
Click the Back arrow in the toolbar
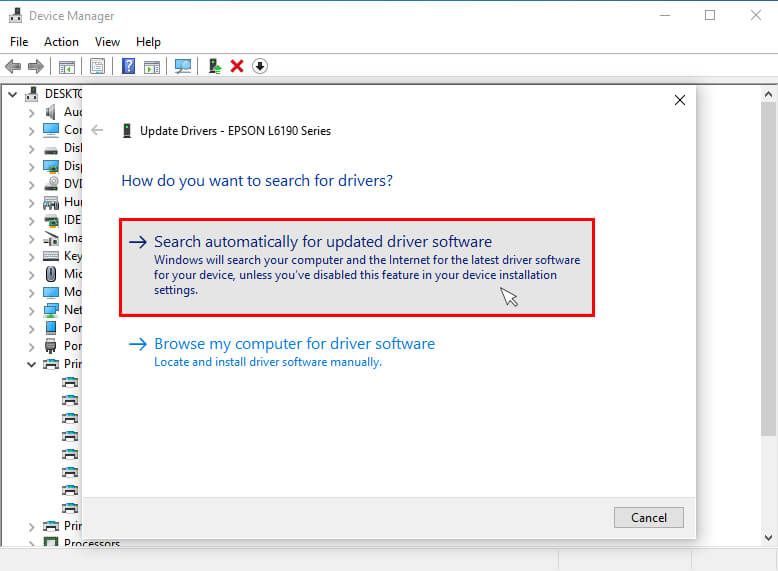[13, 66]
